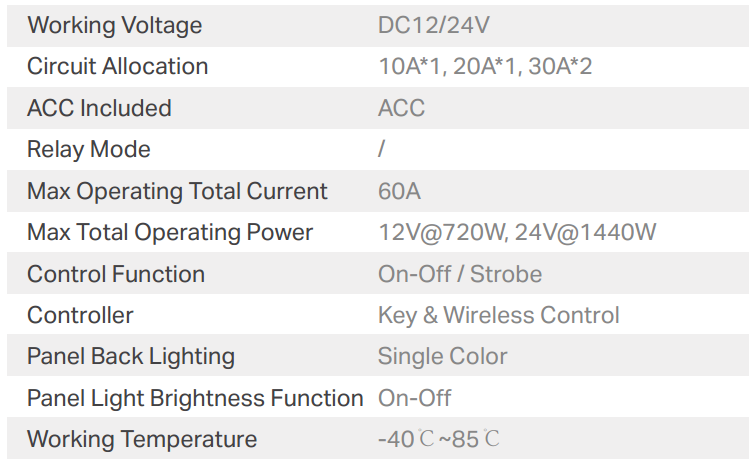Select the -40℃~85℃ temperature value
Screen dimensions: 756x466
click(x=438, y=439)
